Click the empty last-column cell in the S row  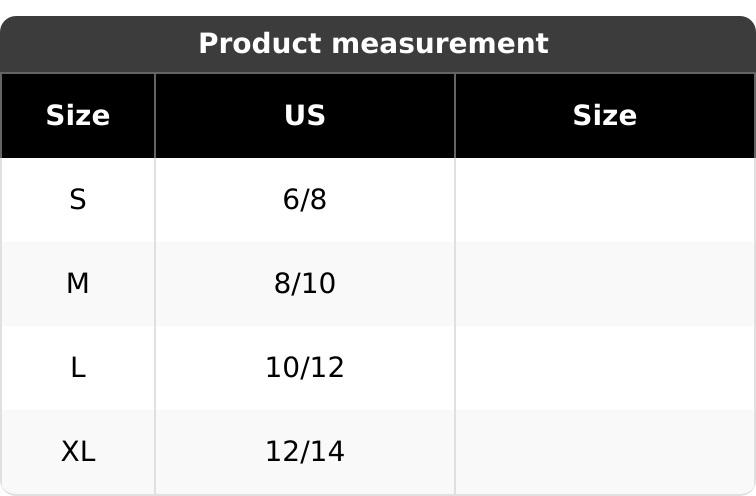(x=605, y=200)
